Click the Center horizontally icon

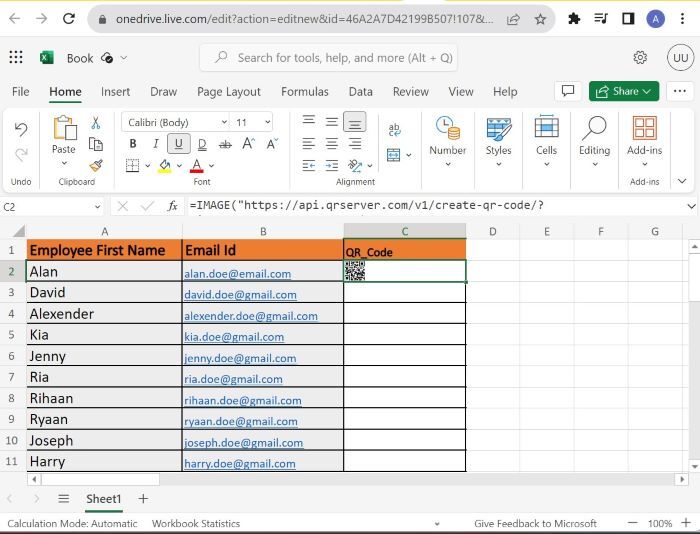[332, 144]
